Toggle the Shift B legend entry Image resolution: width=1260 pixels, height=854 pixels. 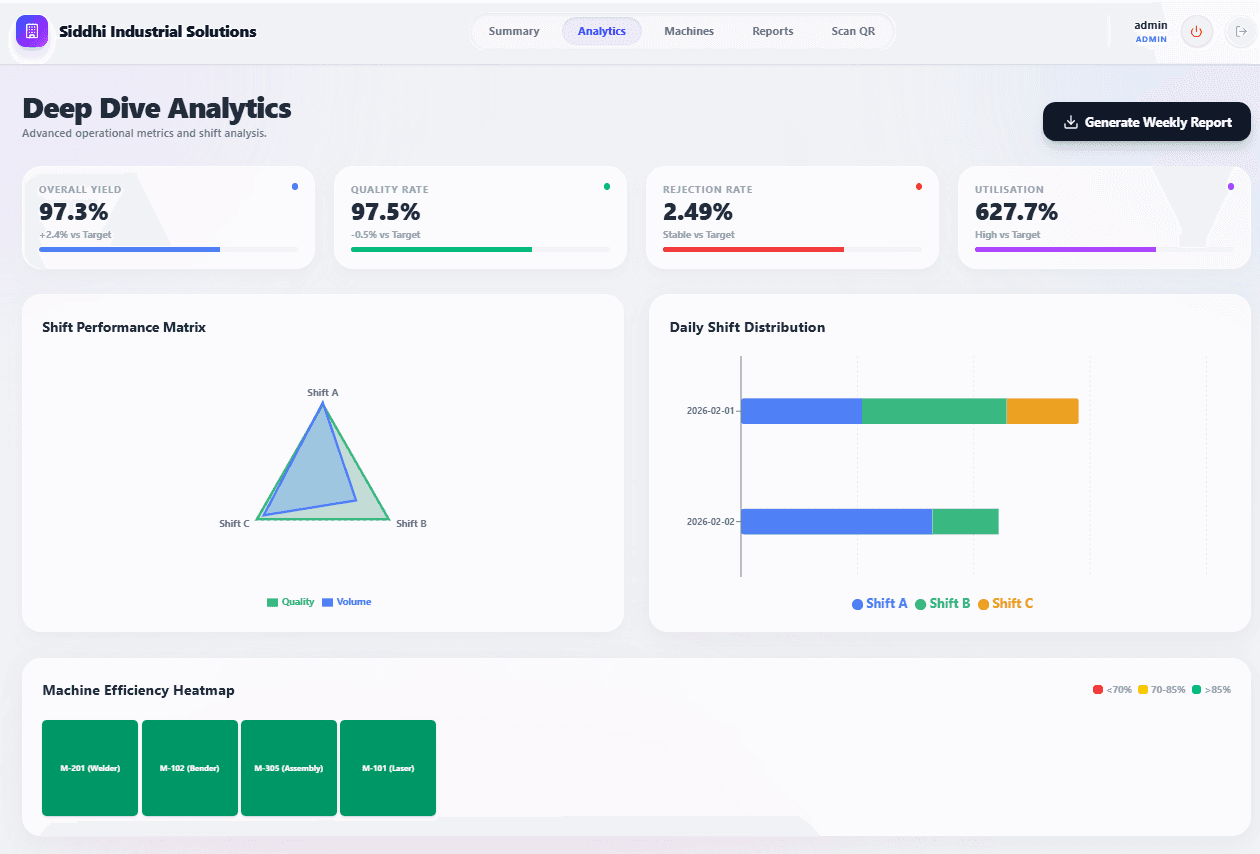(941, 603)
